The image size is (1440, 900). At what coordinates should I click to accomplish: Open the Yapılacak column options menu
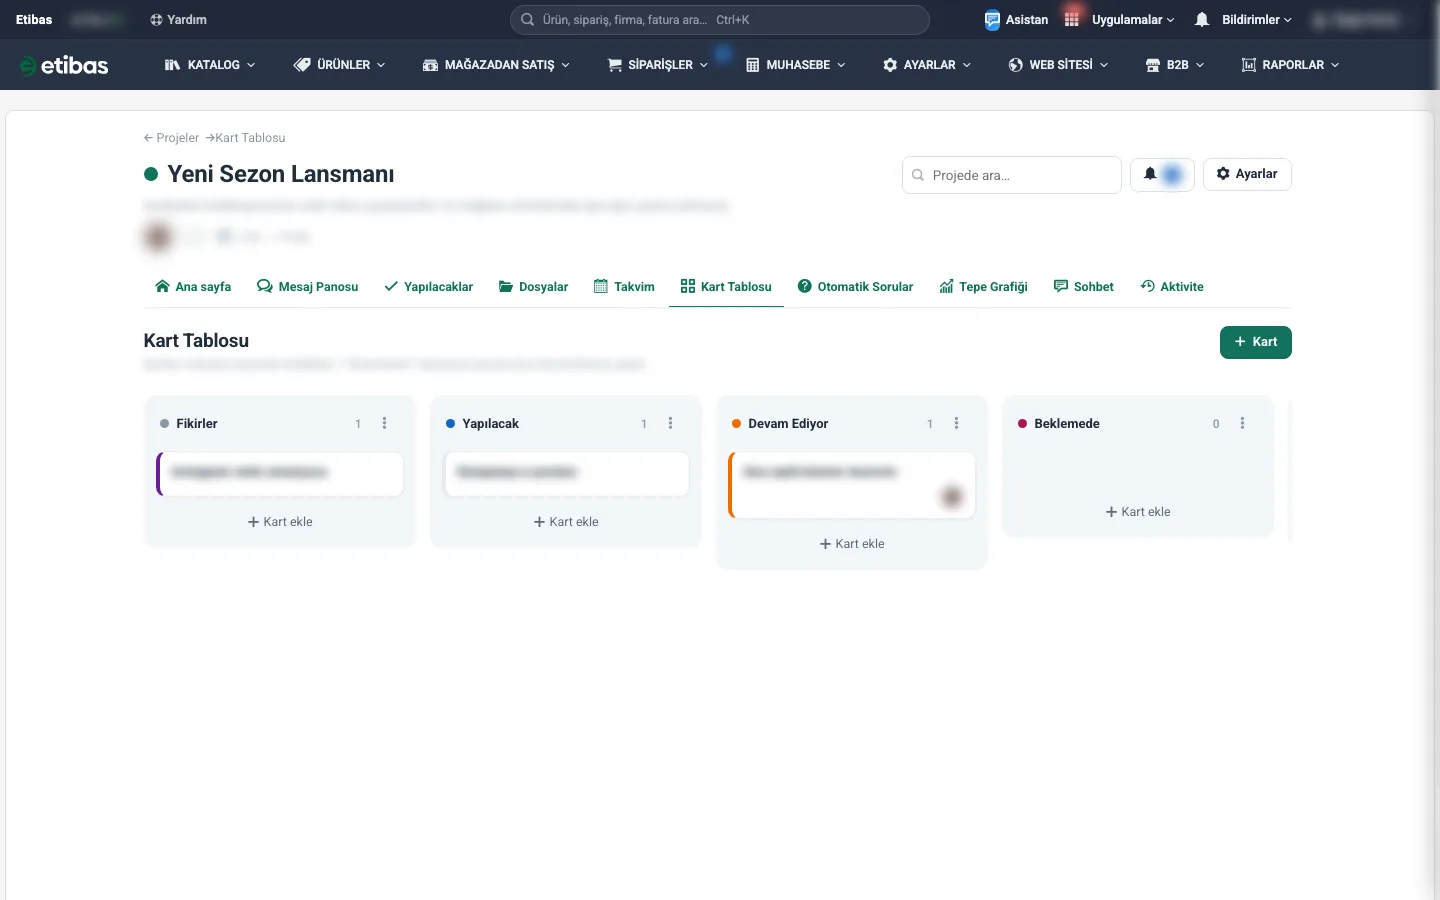click(670, 424)
